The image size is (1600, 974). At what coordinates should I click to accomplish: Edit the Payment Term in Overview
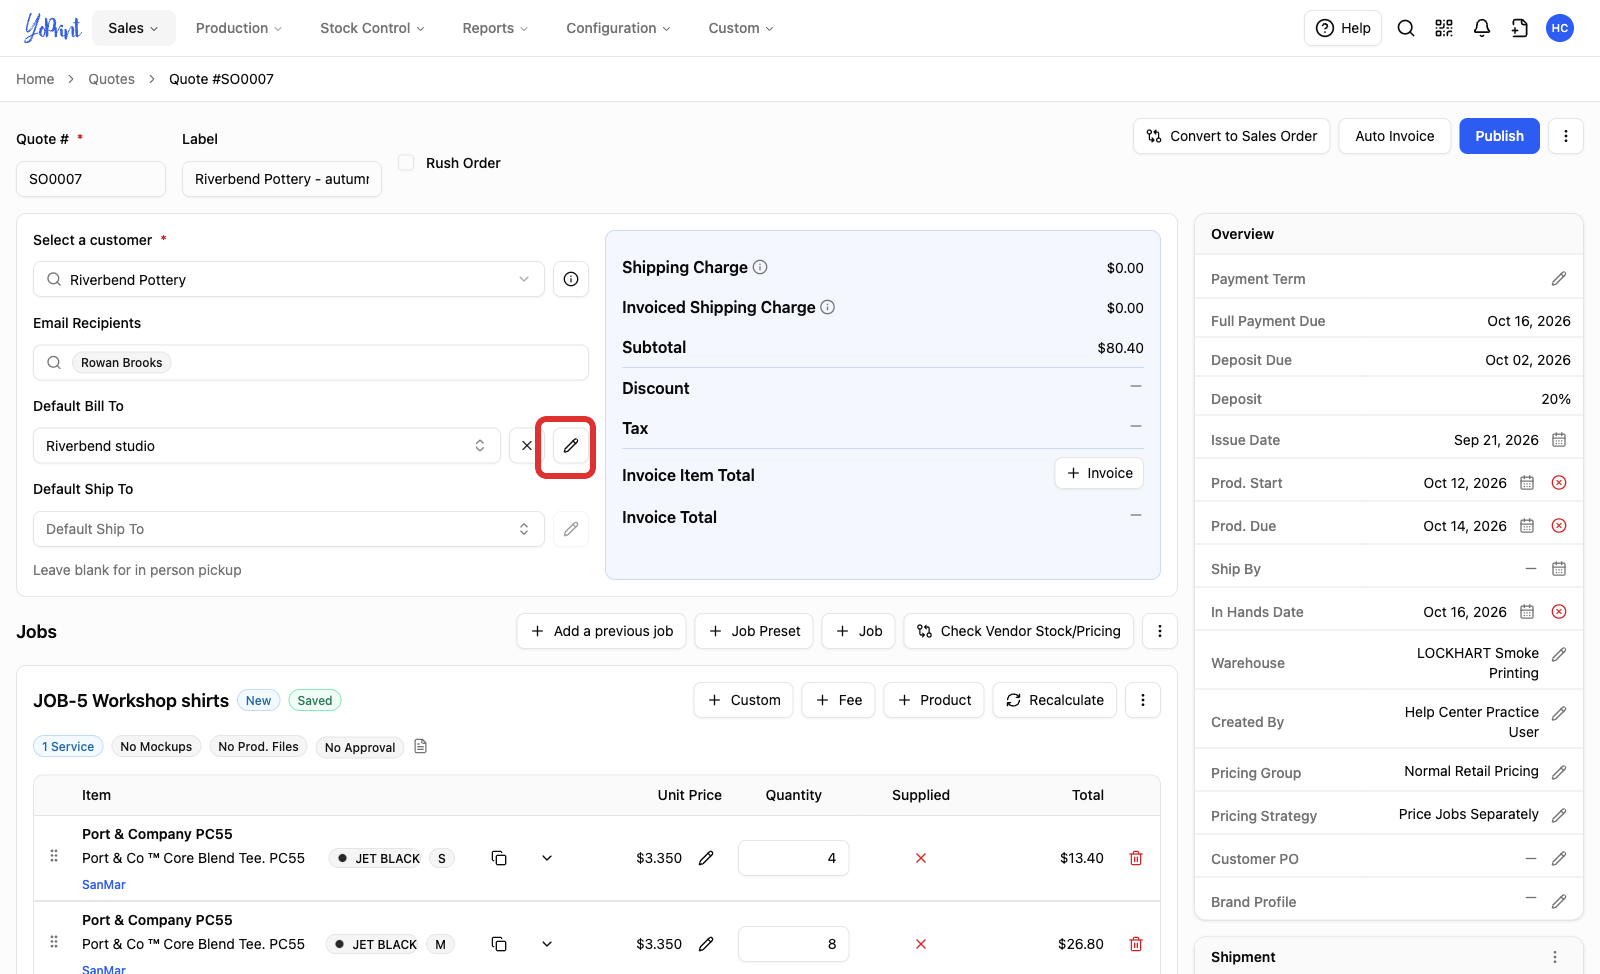[1559, 279]
